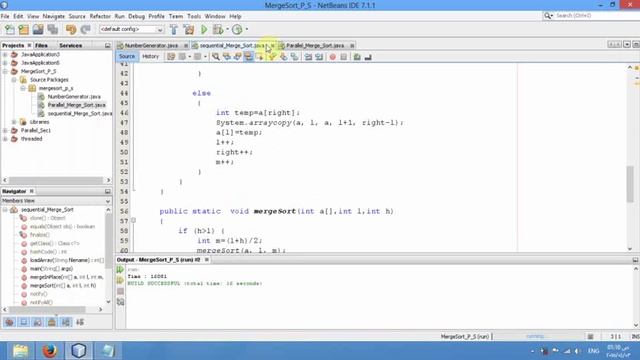This screenshot has width=640, height=360.
Task: Re-run using green arrows in Output panel
Action: pos(120,270)
